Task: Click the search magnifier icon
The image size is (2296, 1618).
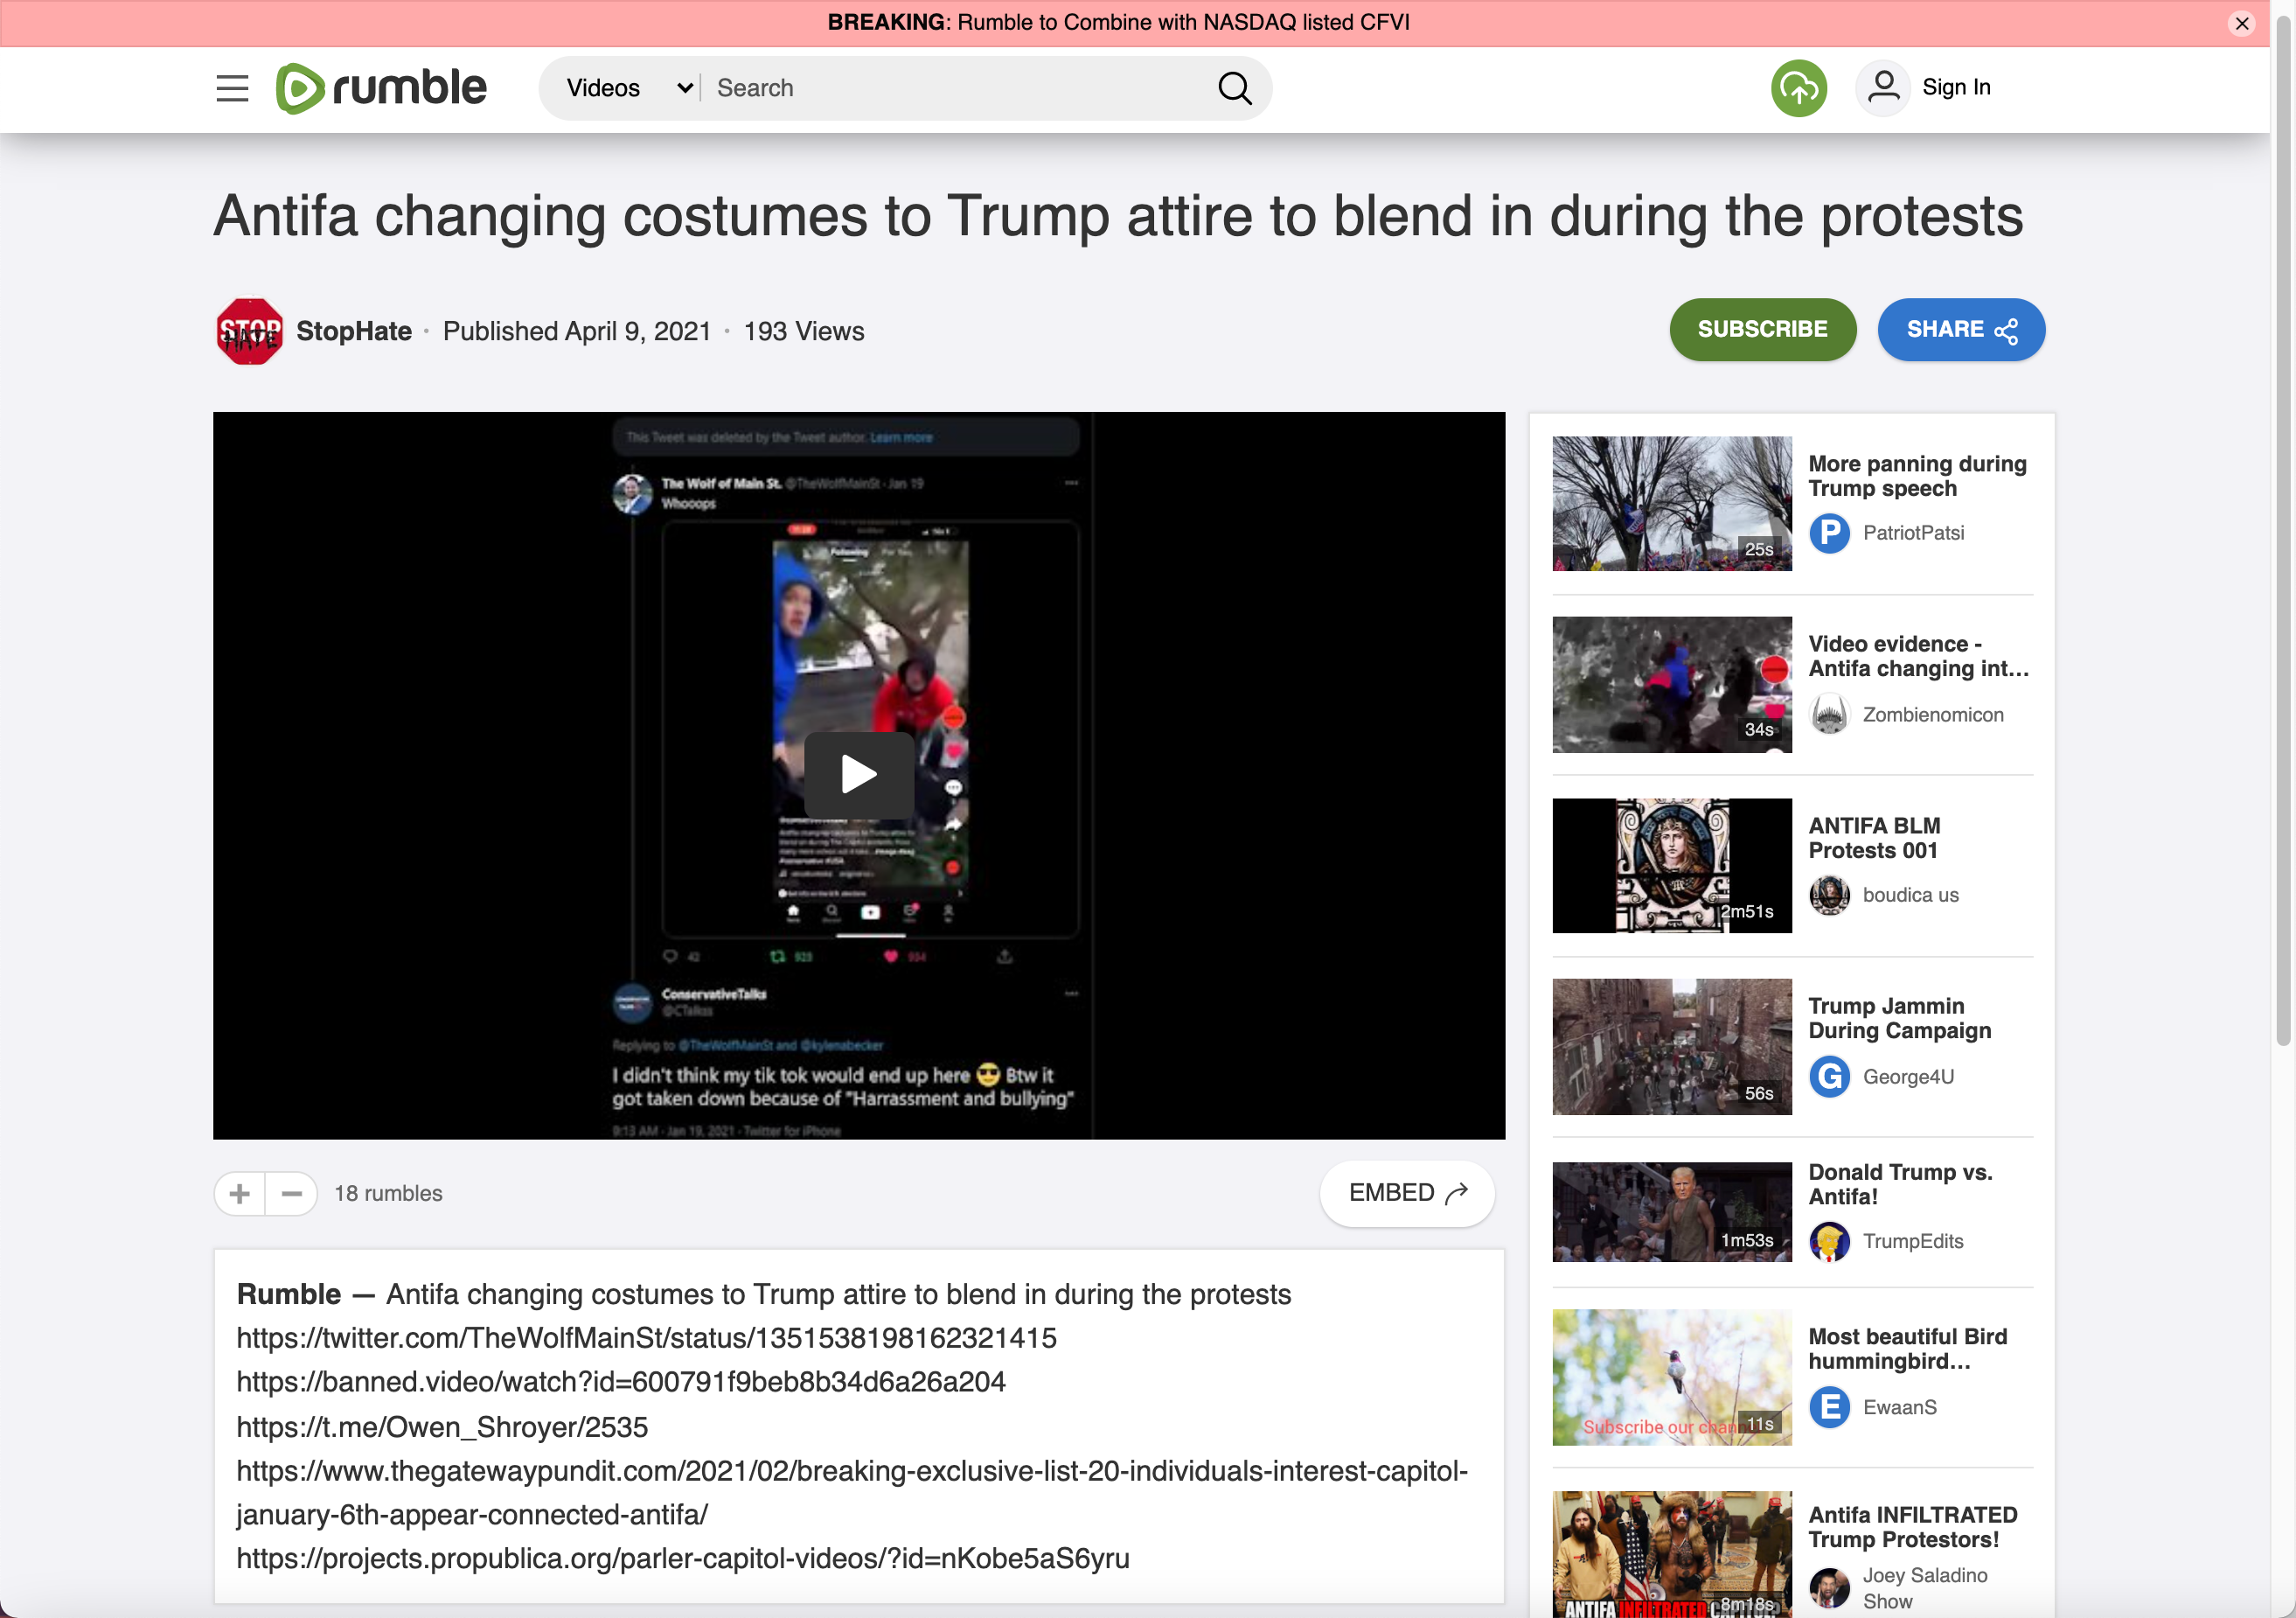Action: (x=1234, y=88)
